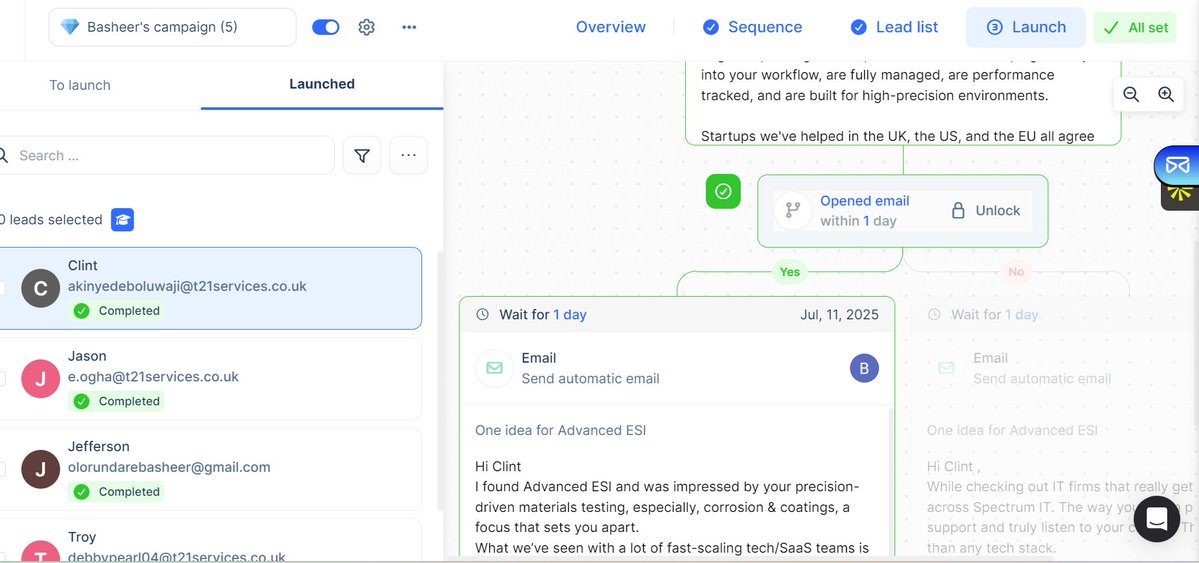Click the B sender avatar

(864, 368)
